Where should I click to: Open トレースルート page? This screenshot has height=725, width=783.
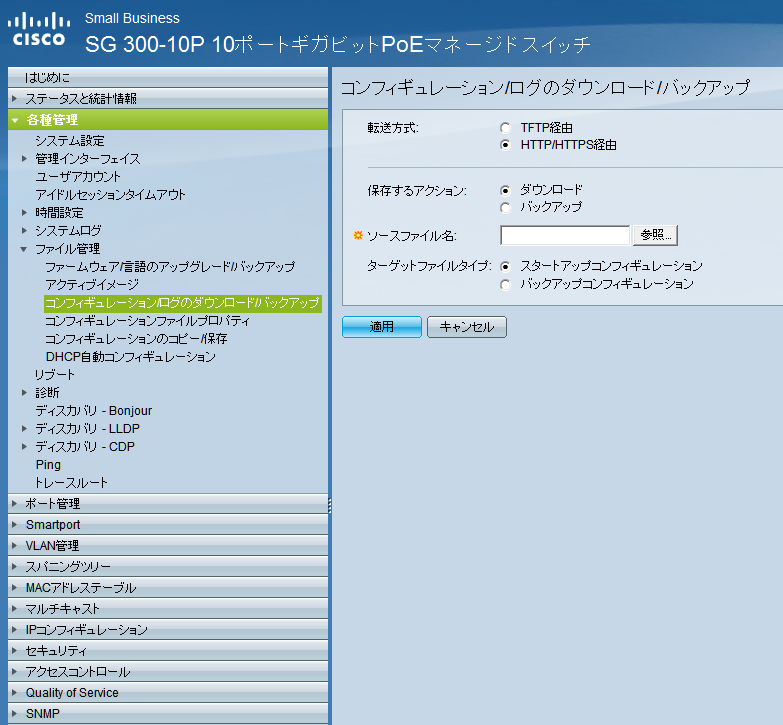click(x=71, y=483)
